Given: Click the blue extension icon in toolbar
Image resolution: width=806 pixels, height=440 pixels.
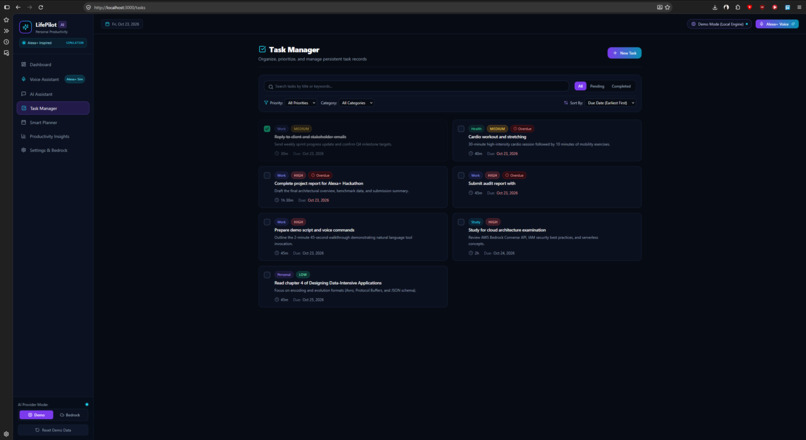Looking at the screenshot, I should click(787, 7).
